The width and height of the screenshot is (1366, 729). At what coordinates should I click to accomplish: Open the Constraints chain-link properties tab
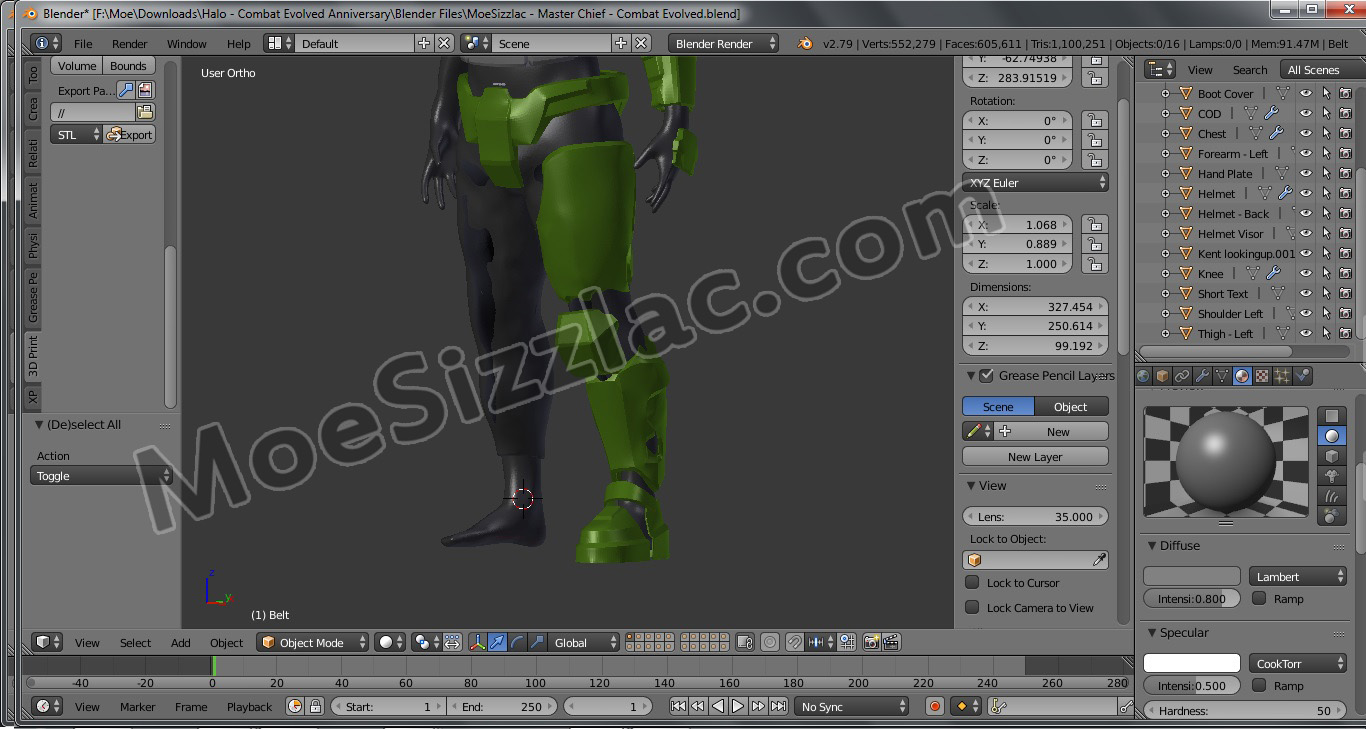point(1182,376)
